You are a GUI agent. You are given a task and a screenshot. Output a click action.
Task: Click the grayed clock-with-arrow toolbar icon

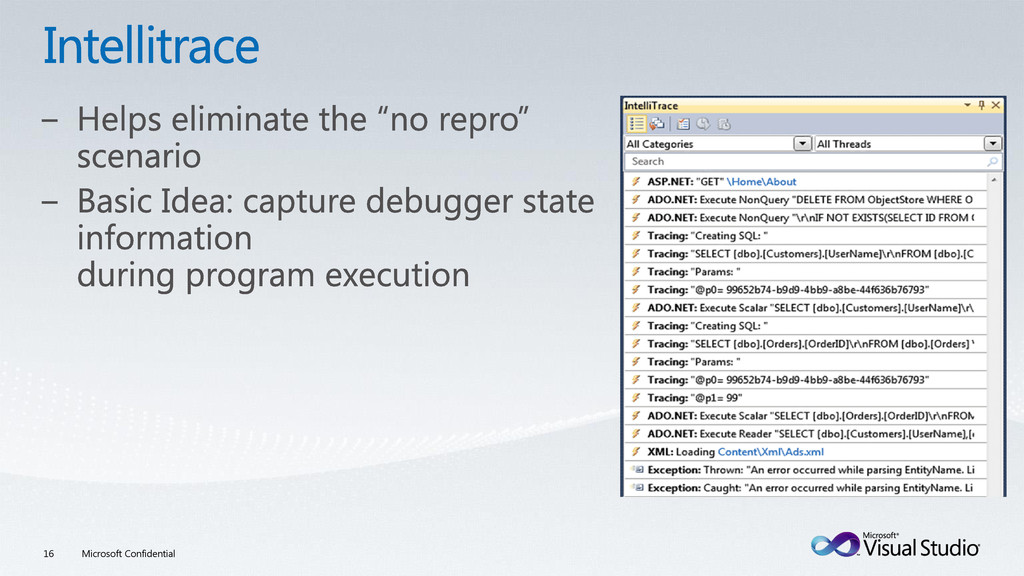[x=703, y=123]
